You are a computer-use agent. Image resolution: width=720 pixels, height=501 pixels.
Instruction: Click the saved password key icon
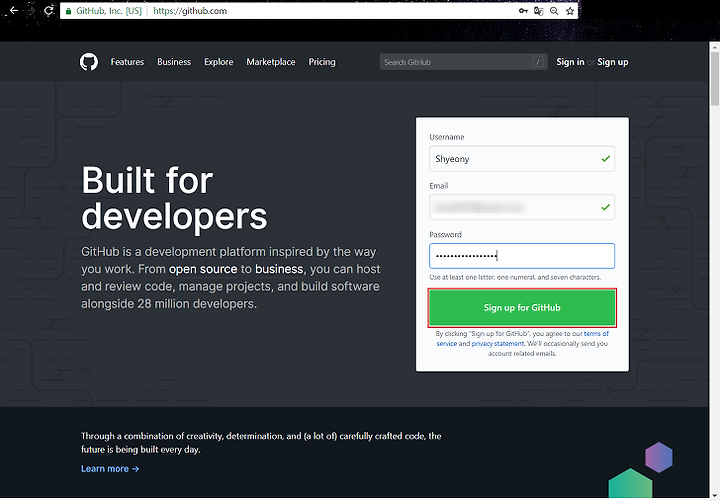point(523,11)
